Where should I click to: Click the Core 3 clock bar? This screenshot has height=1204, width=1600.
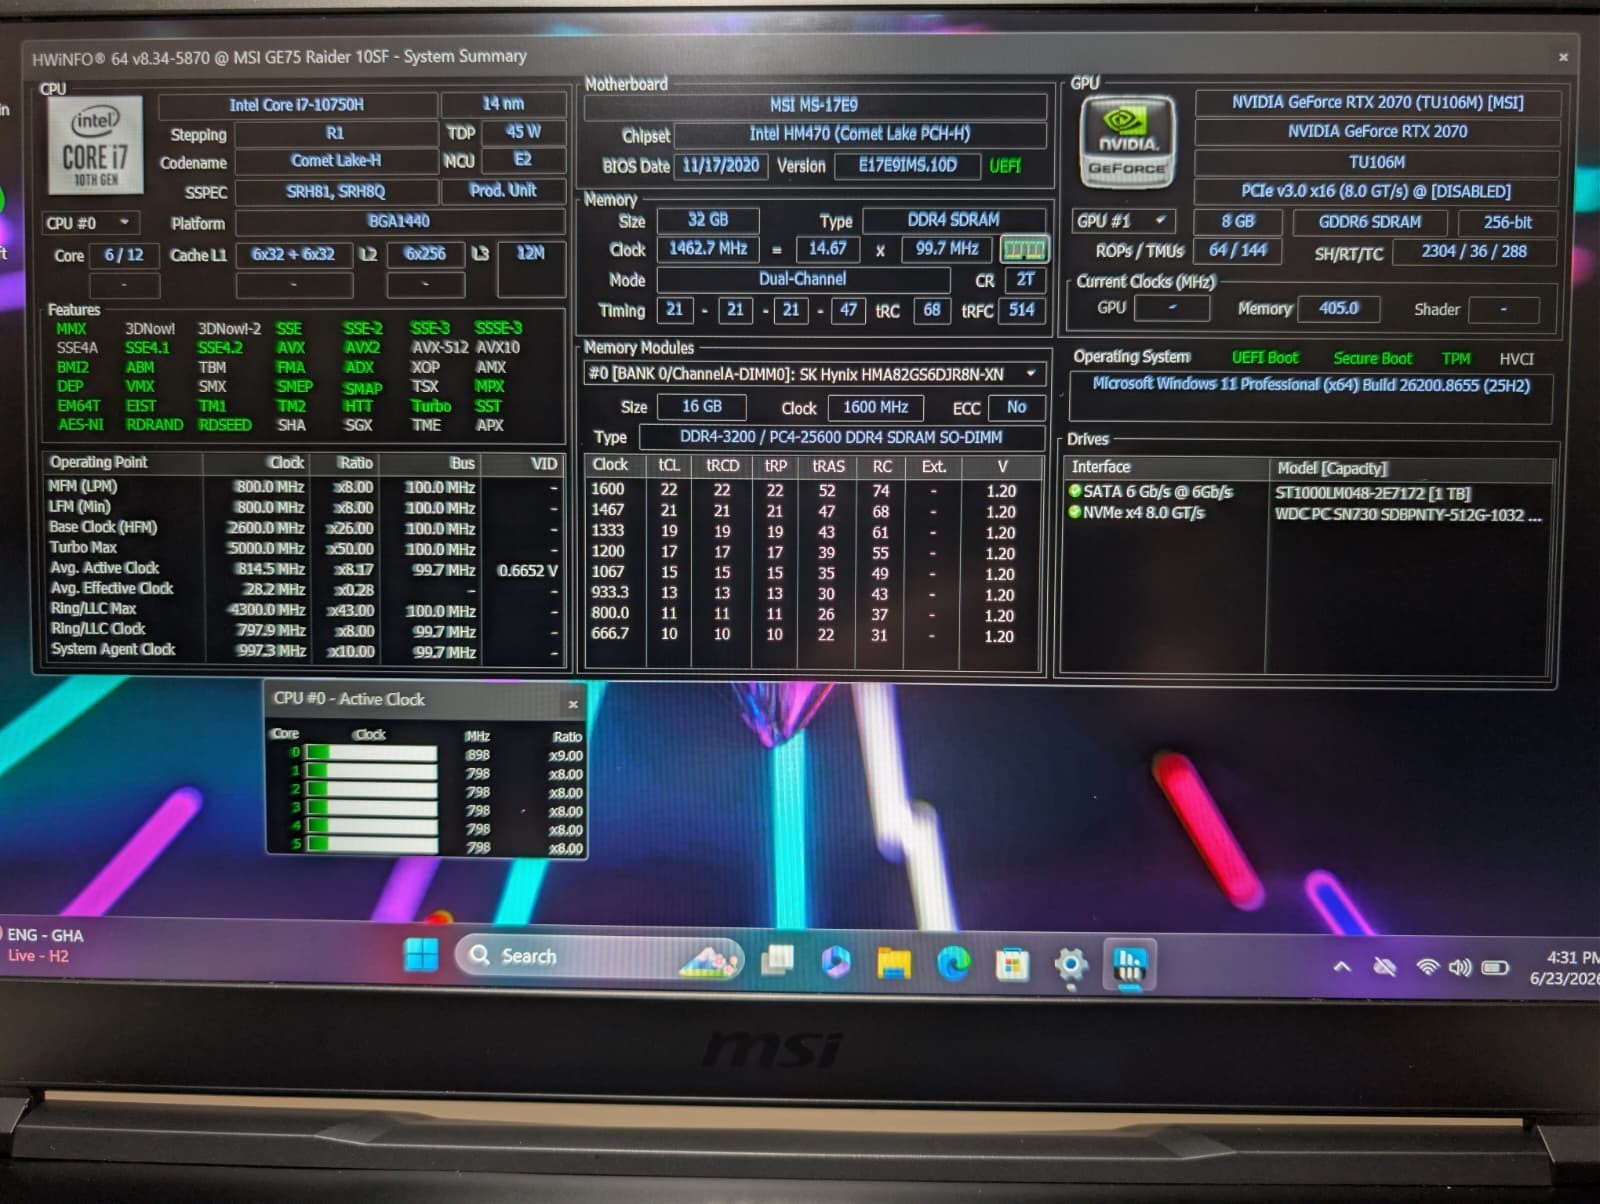372,808
